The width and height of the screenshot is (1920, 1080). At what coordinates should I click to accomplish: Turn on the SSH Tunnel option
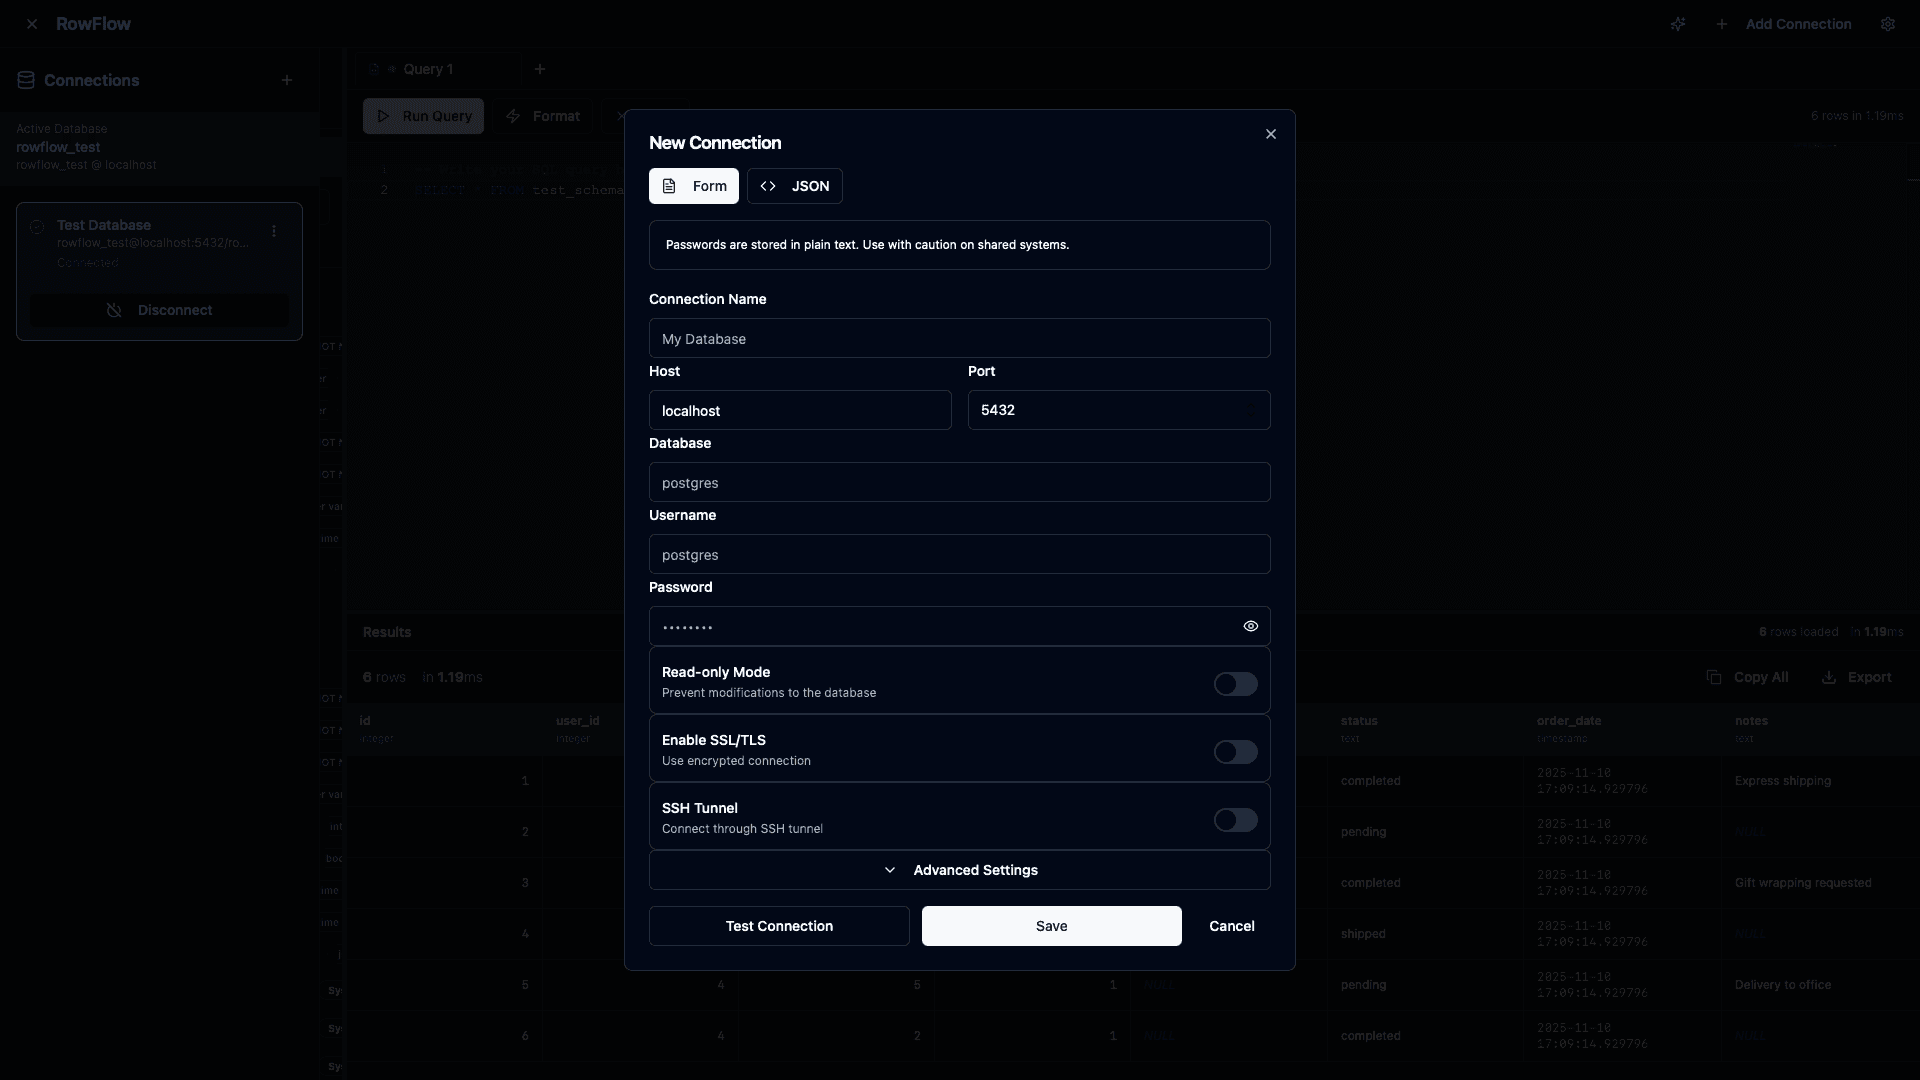coord(1235,820)
